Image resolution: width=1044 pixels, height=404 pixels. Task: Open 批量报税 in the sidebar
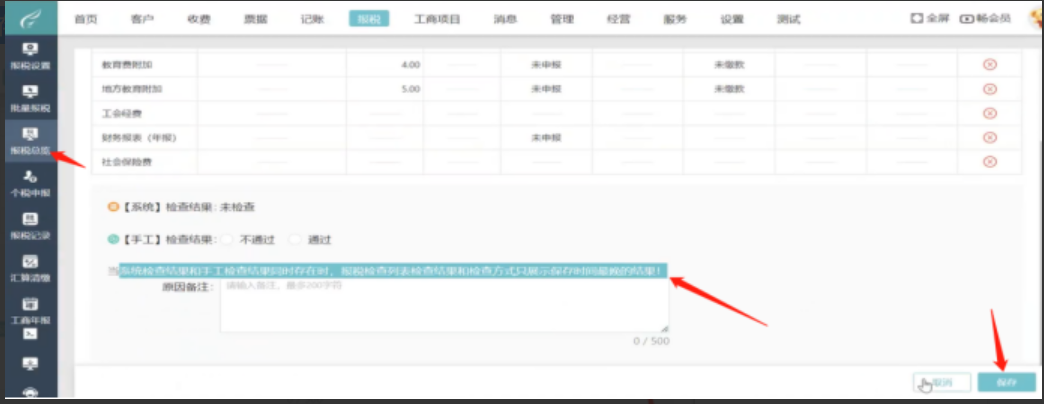[x=30, y=97]
